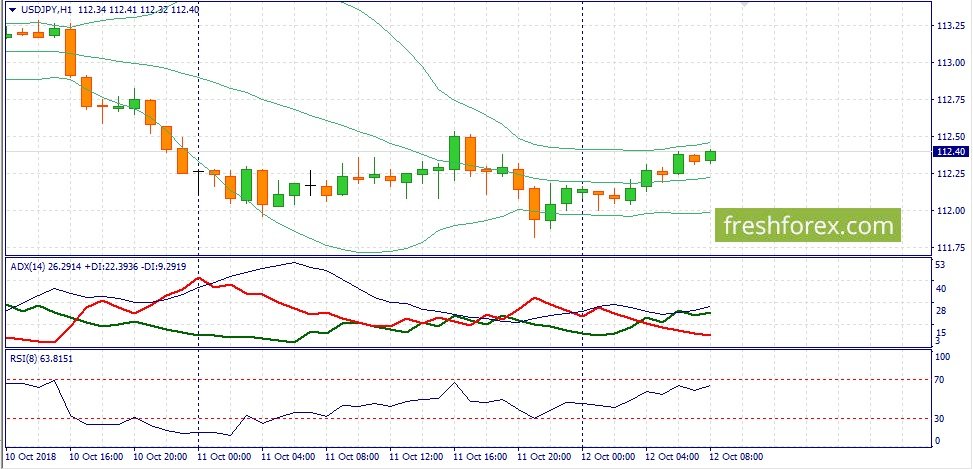
Task: Select the latest green candle at 112.40
Action: 710,156
